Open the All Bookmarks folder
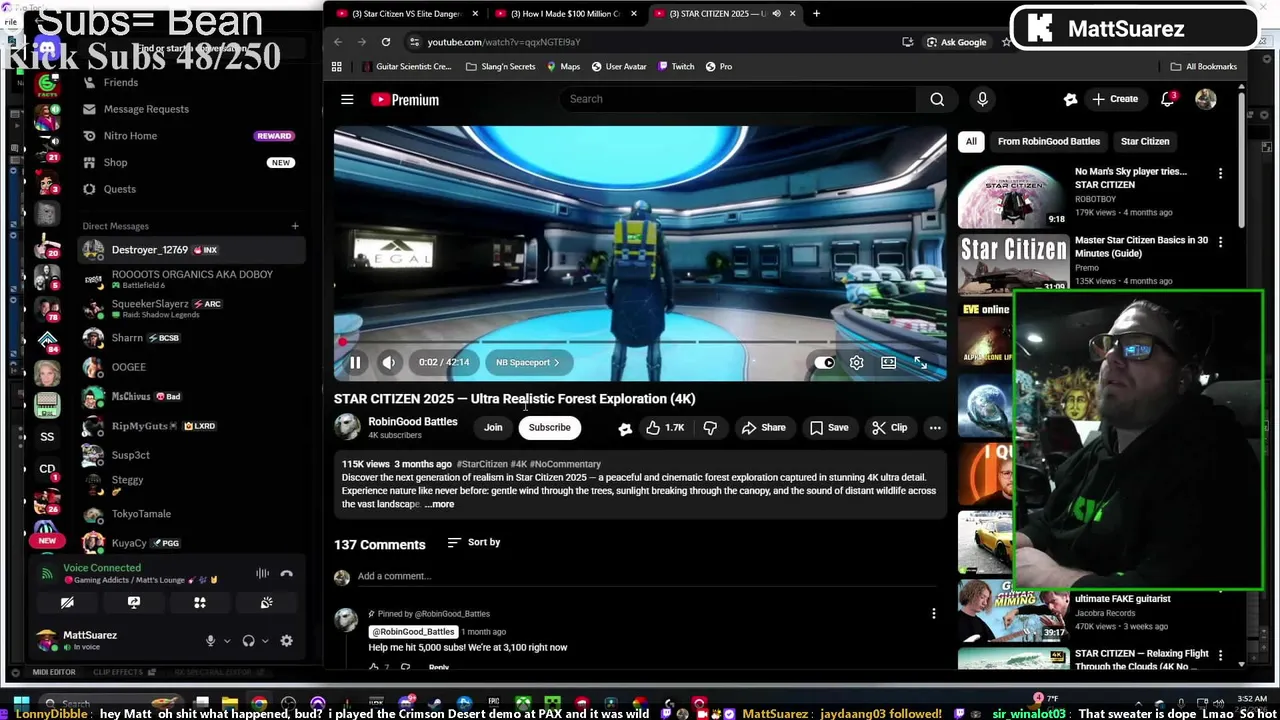 [1204, 67]
